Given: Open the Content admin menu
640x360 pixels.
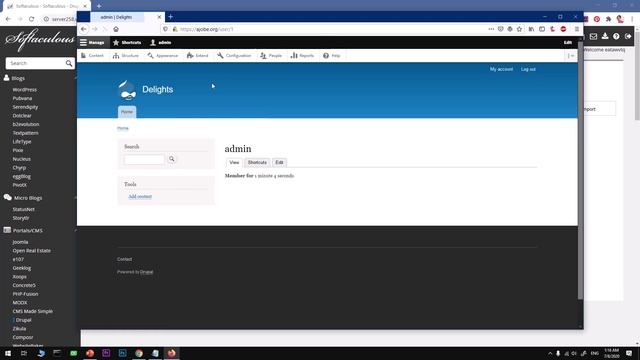Looking at the screenshot, I should pos(92,56).
